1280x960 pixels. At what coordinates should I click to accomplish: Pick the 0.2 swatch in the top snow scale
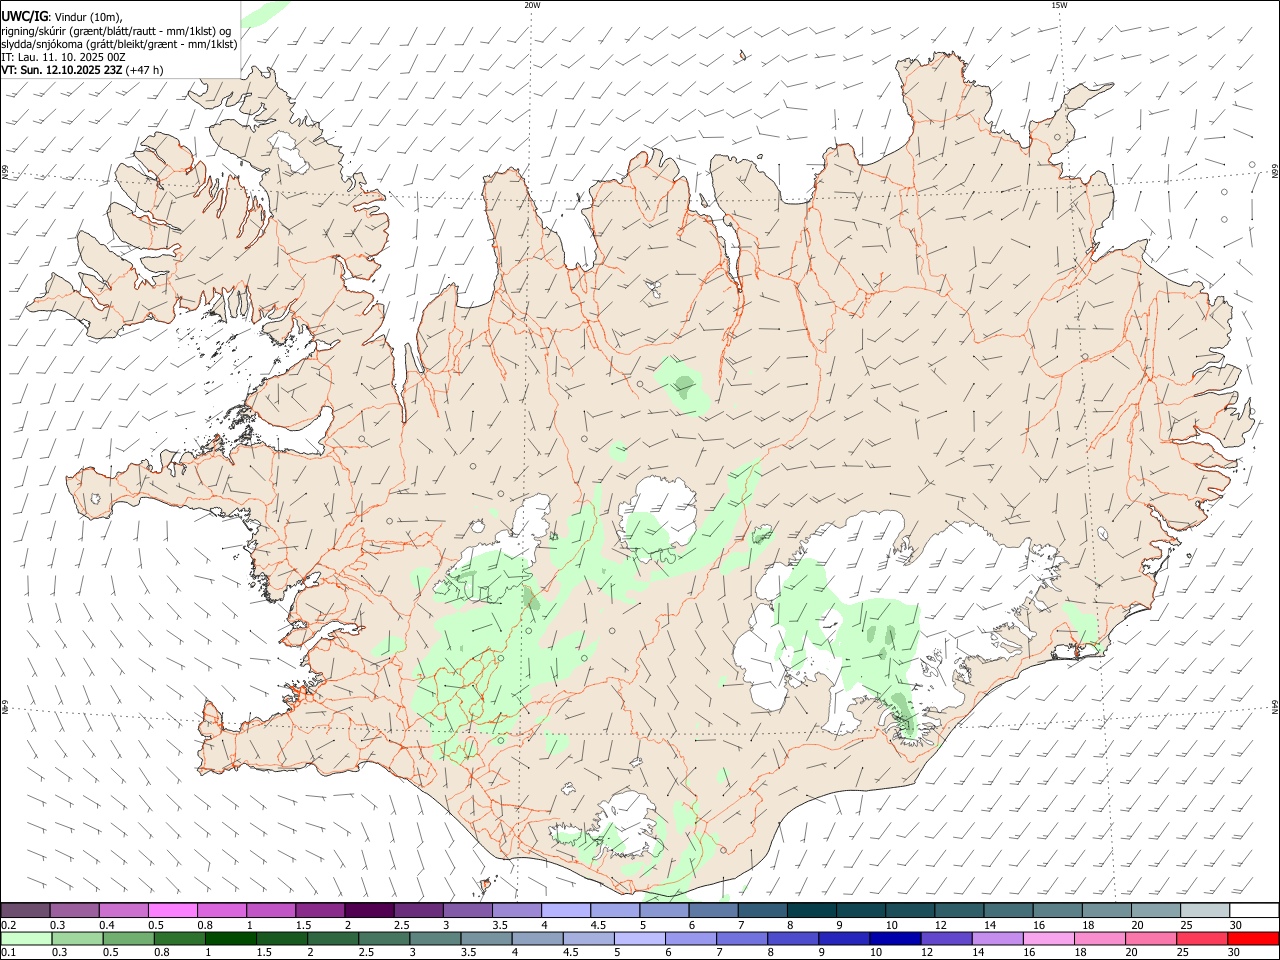pos(25,910)
